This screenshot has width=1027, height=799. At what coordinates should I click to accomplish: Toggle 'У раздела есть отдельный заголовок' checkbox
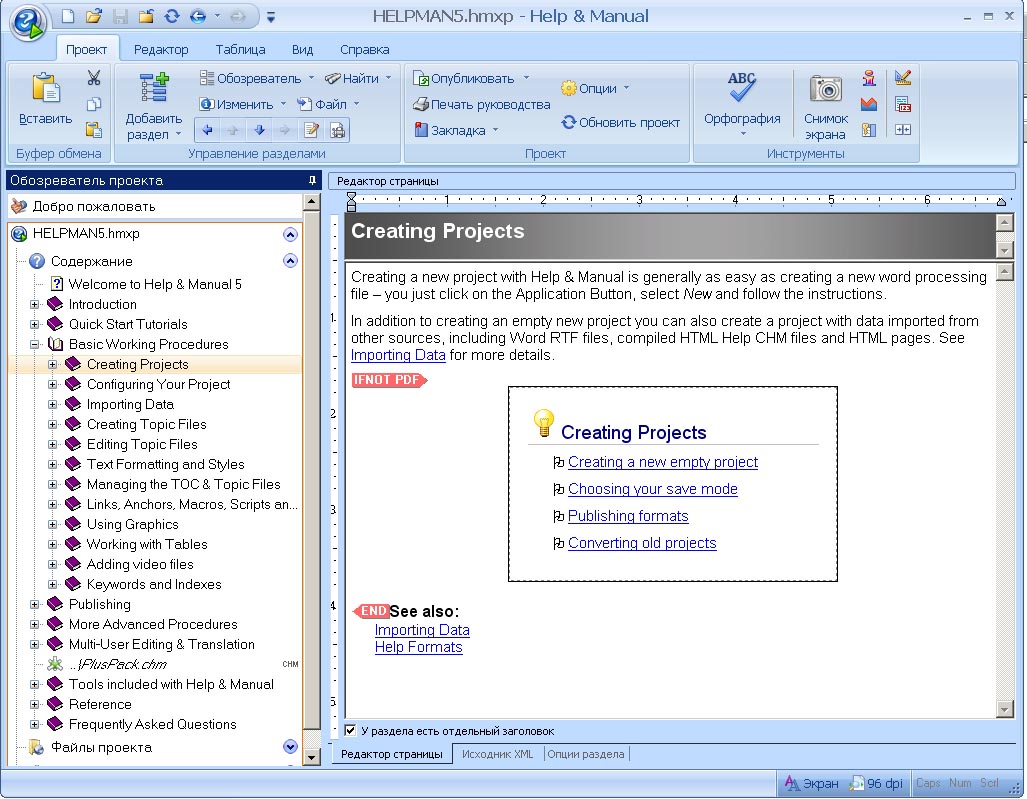click(x=350, y=731)
